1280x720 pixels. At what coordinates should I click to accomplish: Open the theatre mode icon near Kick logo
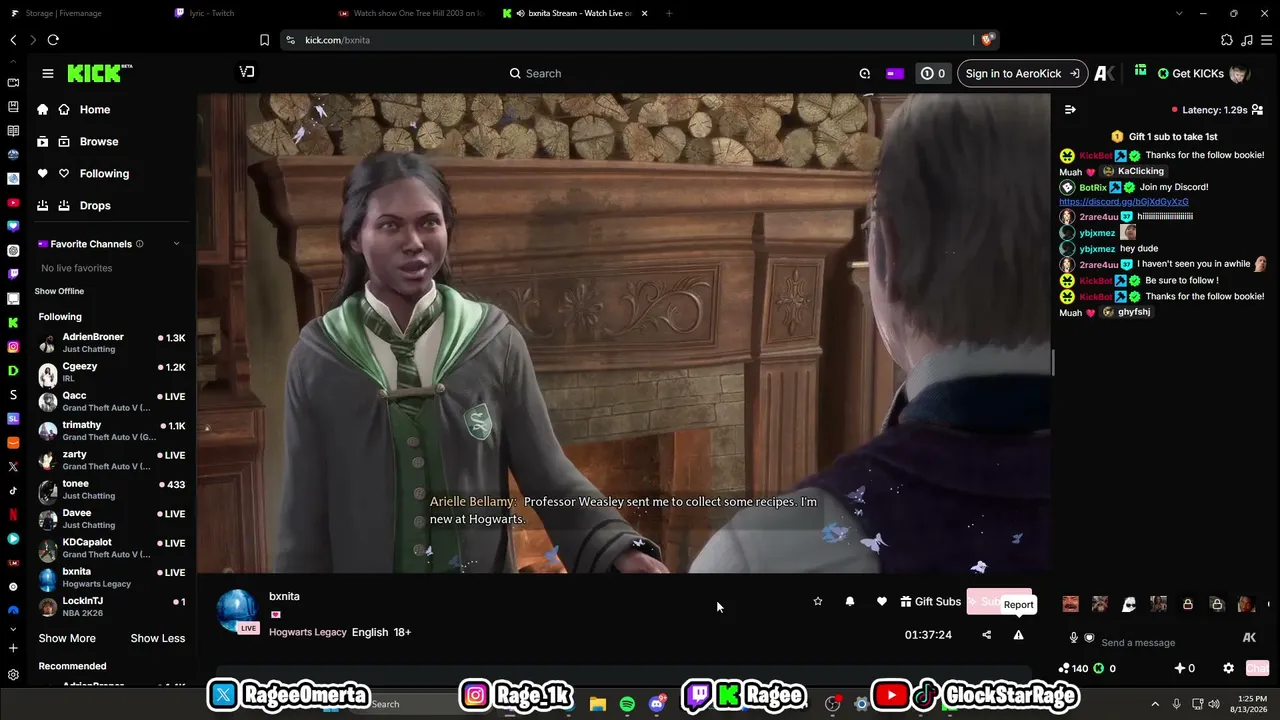[x=247, y=72]
